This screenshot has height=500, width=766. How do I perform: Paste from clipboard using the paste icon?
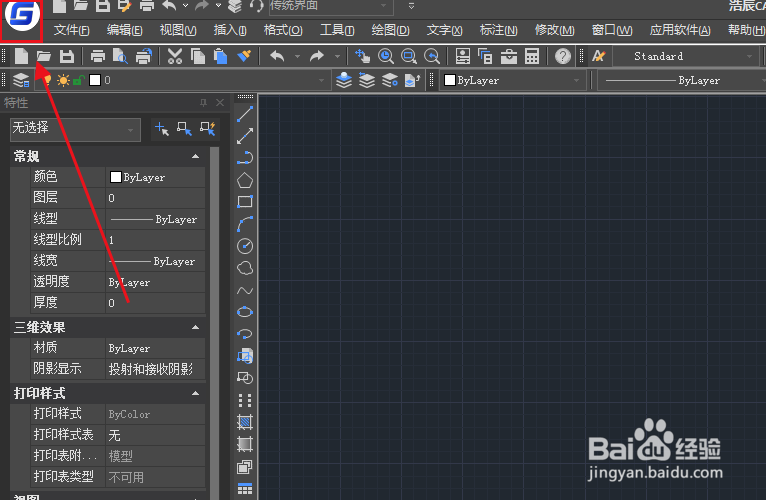(221, 56)
